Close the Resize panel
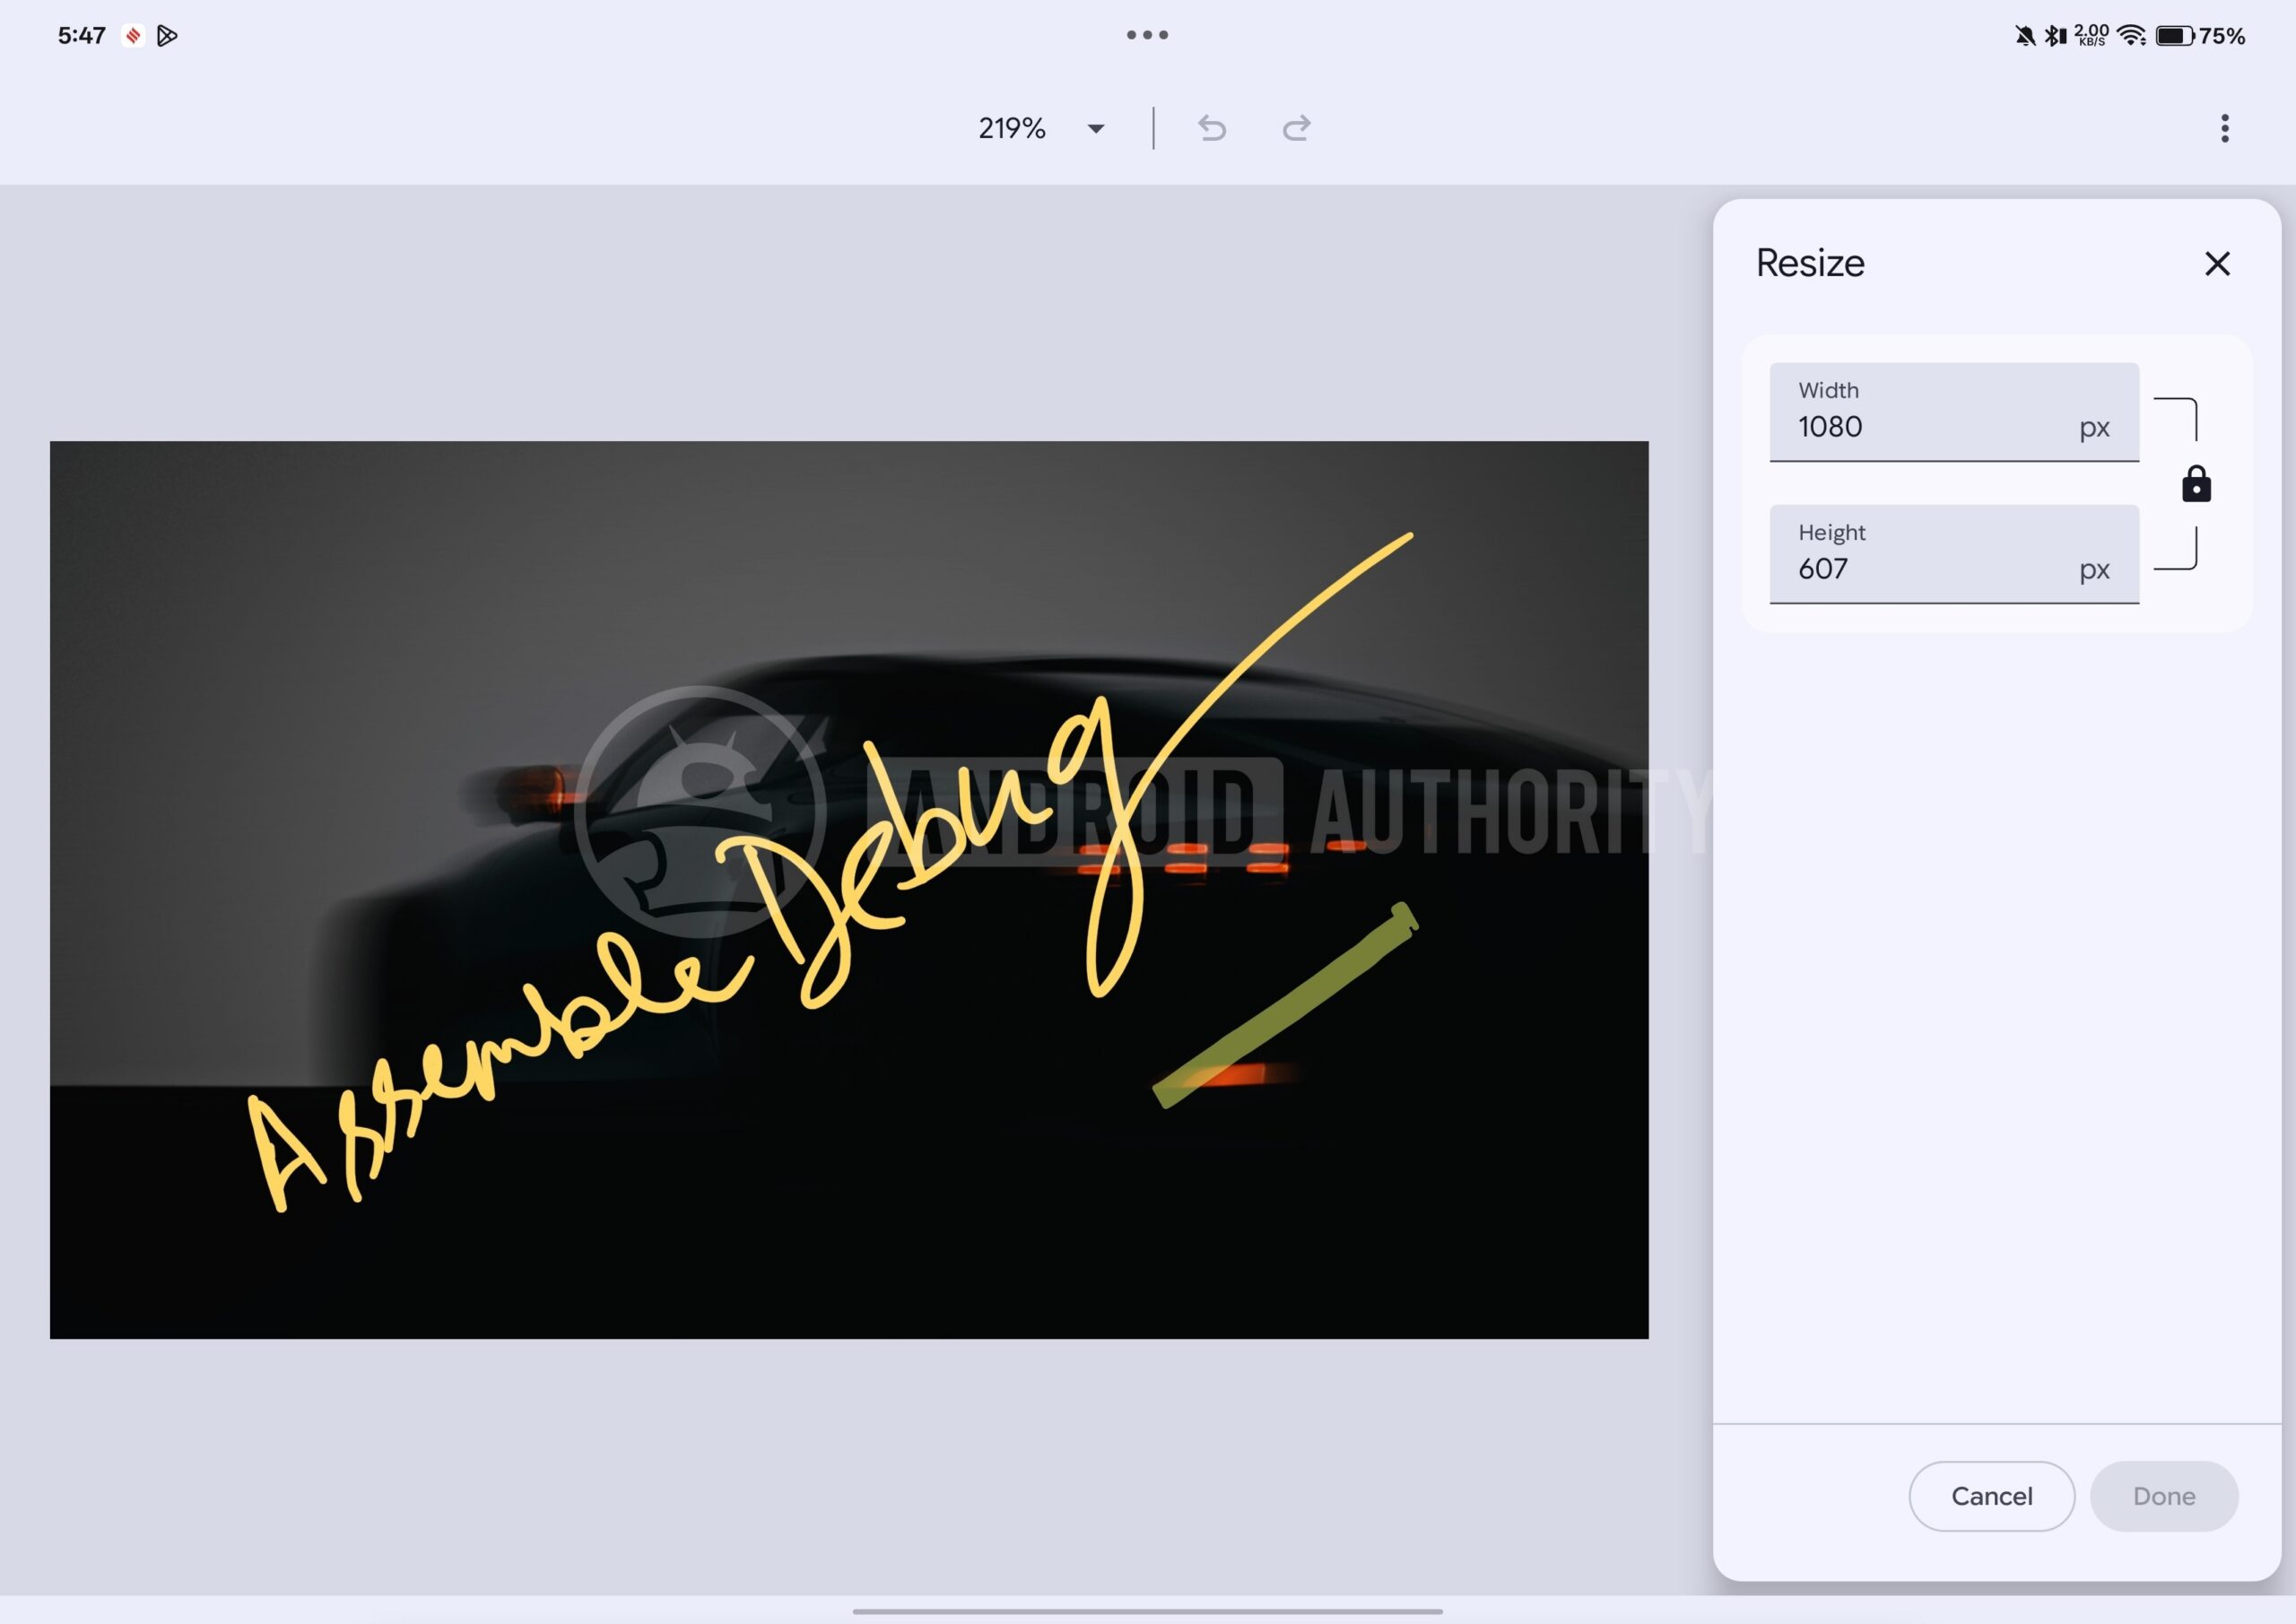This screenshot has width=2296, height=1624. 2217,264
